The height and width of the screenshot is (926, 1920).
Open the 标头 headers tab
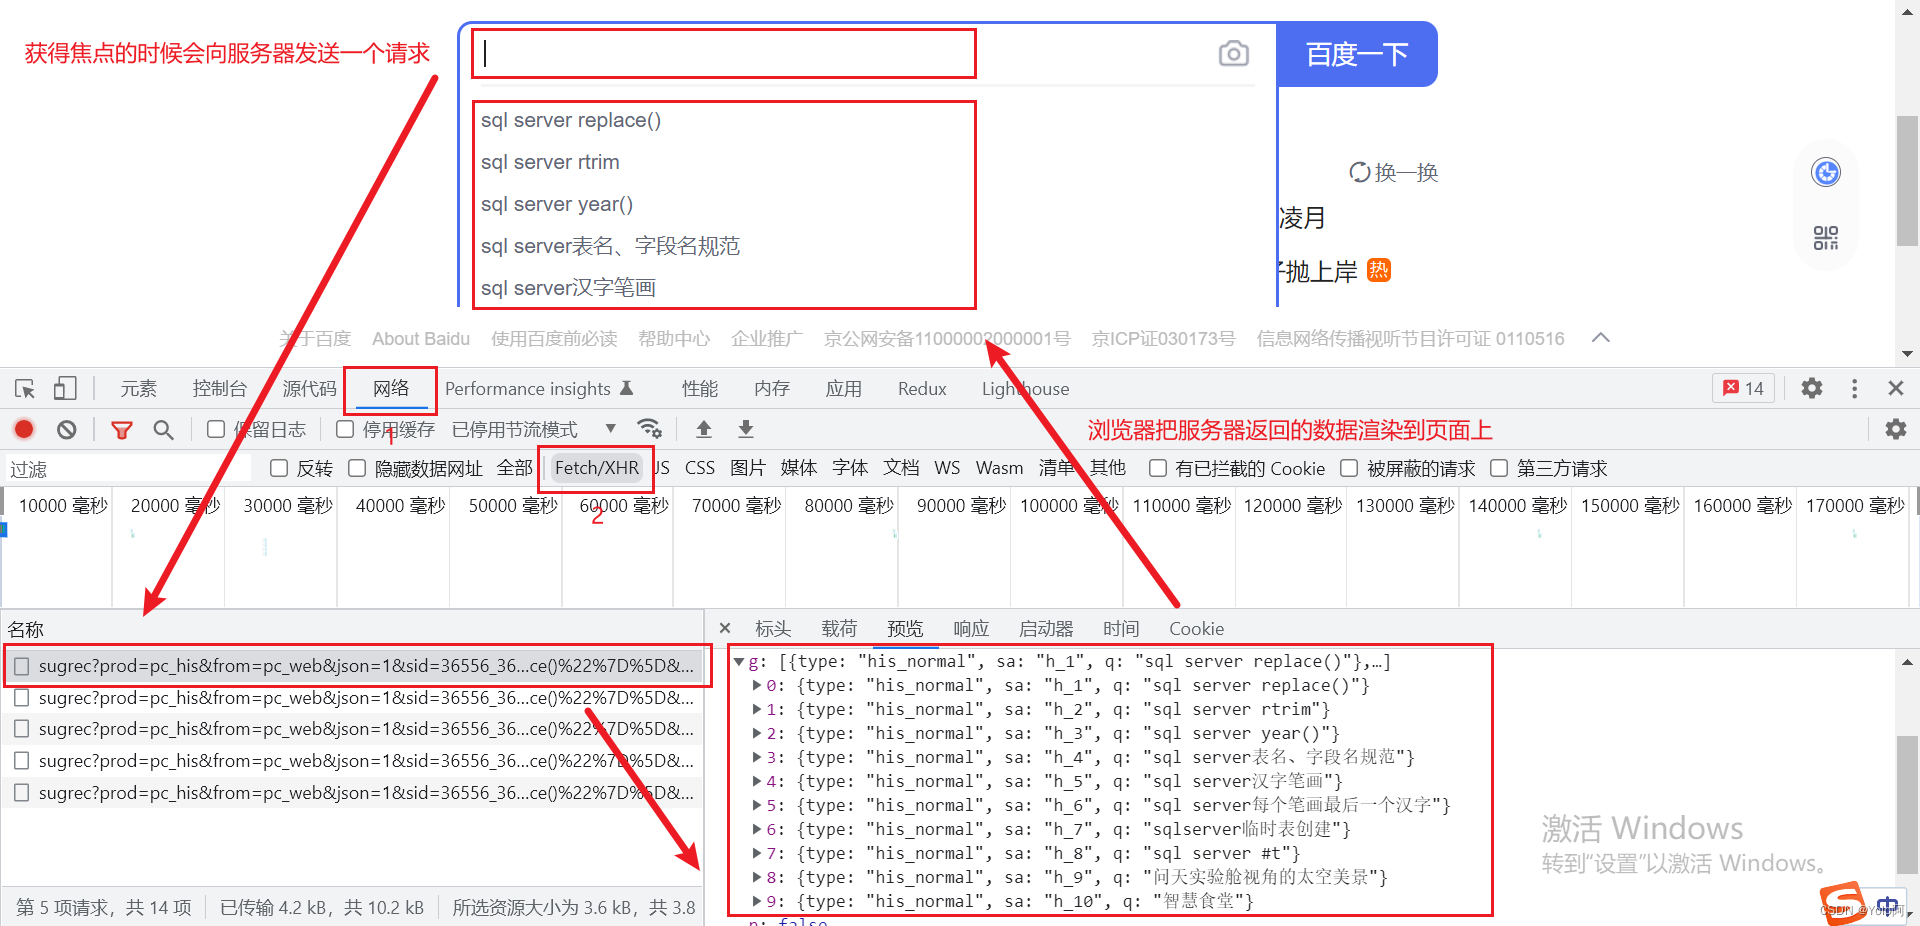(x=773, y=628)
